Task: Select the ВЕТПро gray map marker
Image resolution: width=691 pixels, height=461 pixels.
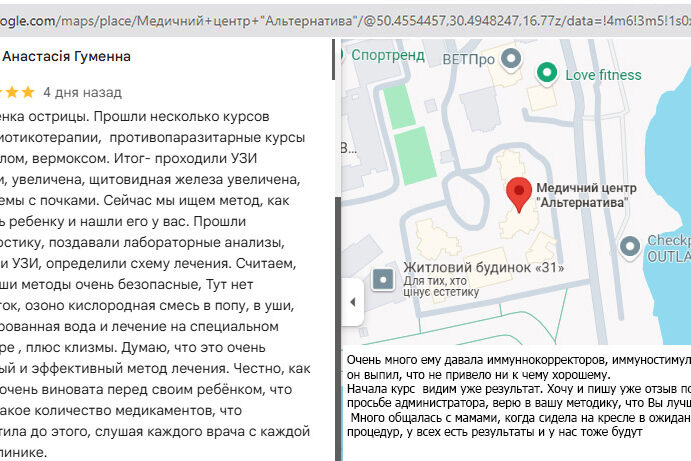Action: tap(512, 60)
